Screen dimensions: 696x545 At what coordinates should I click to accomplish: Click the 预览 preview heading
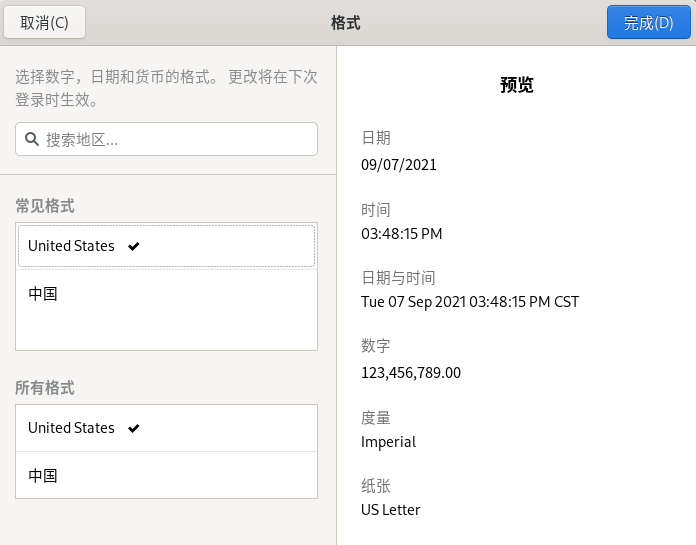(517, 85)
